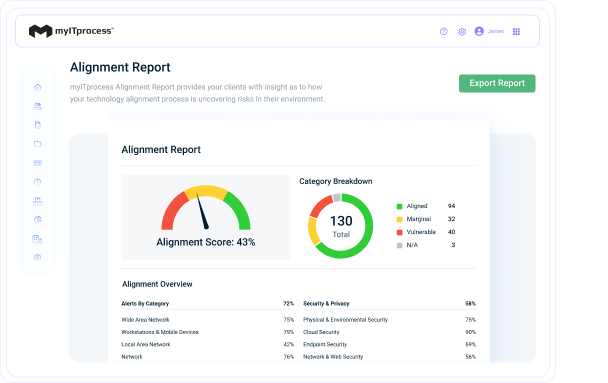Screen dimensions: 608x383
Task: Click the red Vulnerable legend swatch
Action: click(399, 232)
